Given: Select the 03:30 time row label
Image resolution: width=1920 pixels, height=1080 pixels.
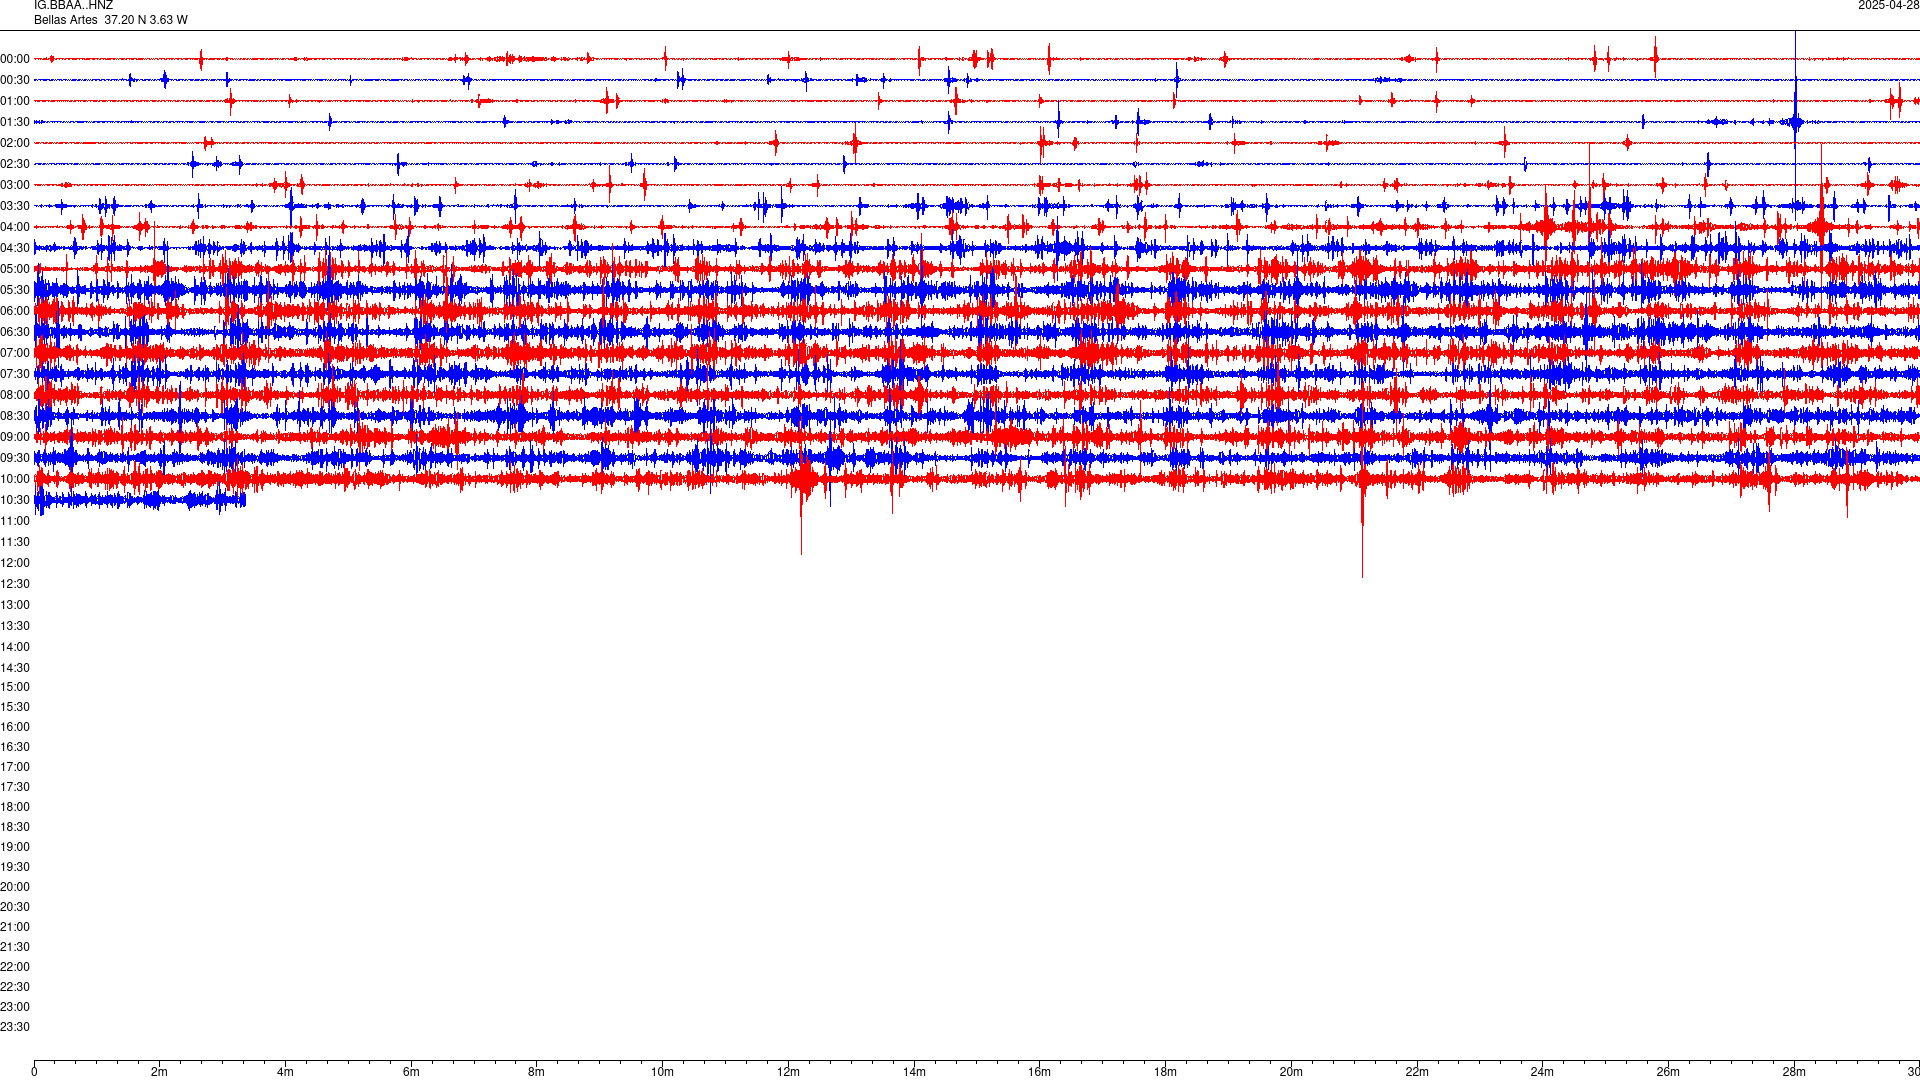Looking at the screenshot, I should [15, 206].
